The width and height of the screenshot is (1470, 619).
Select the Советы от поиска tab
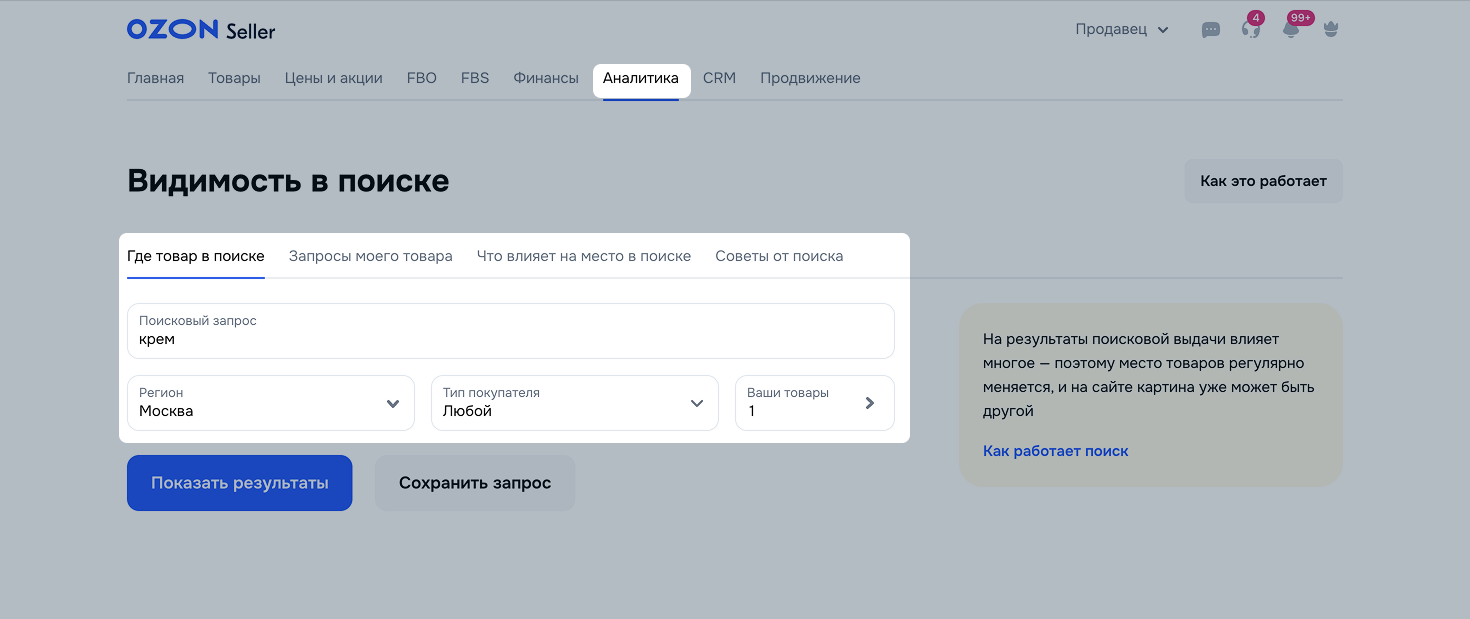pyautogui.click(x=779, y=256)
